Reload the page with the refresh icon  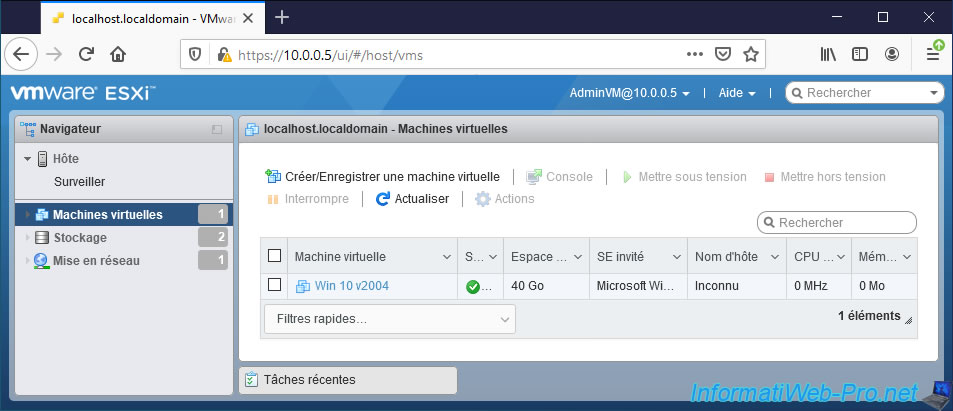coord(86,55)
